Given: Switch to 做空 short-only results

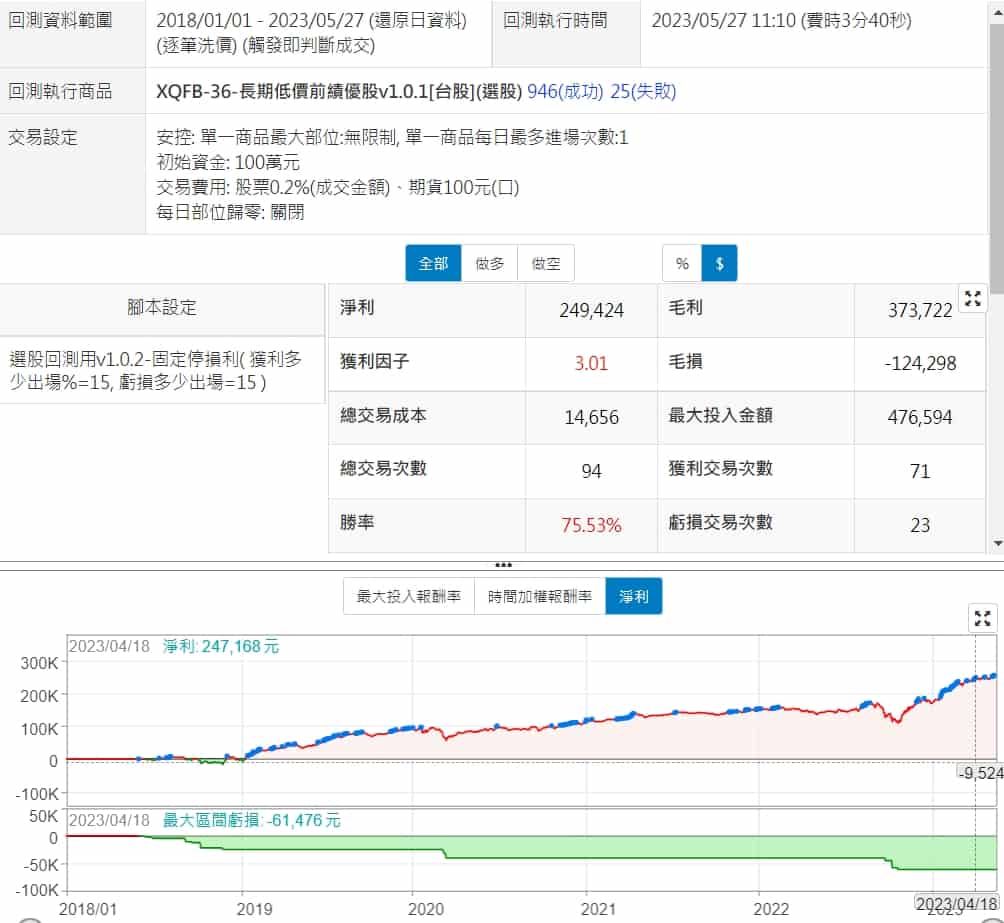Looking at the screenshot, I should click(x=546, y=264).
